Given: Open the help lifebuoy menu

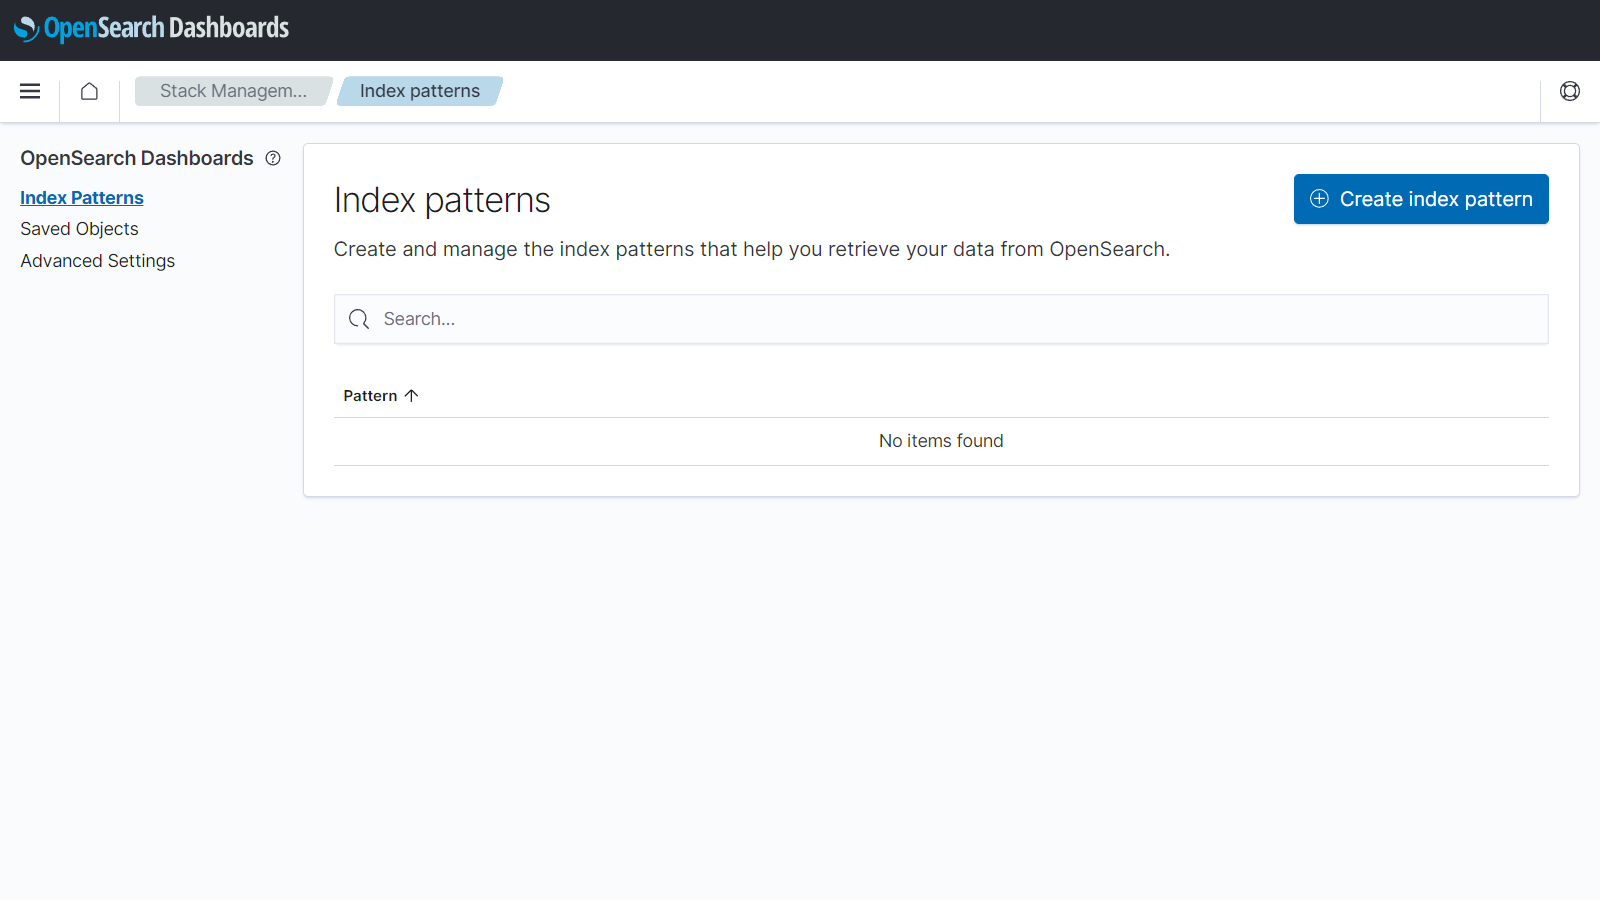Looking at the screenshot, I should pos(1569,91).
